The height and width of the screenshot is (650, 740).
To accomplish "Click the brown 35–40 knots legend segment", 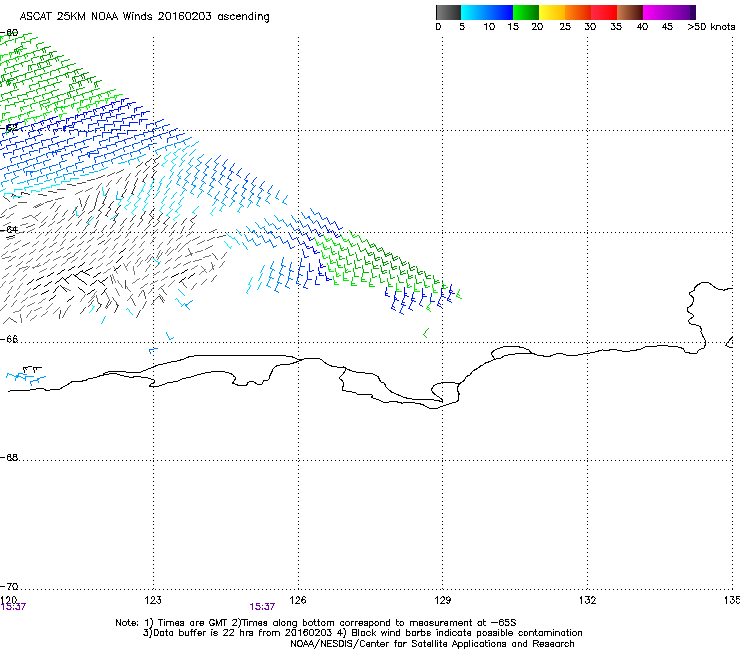I will point(630,12).
